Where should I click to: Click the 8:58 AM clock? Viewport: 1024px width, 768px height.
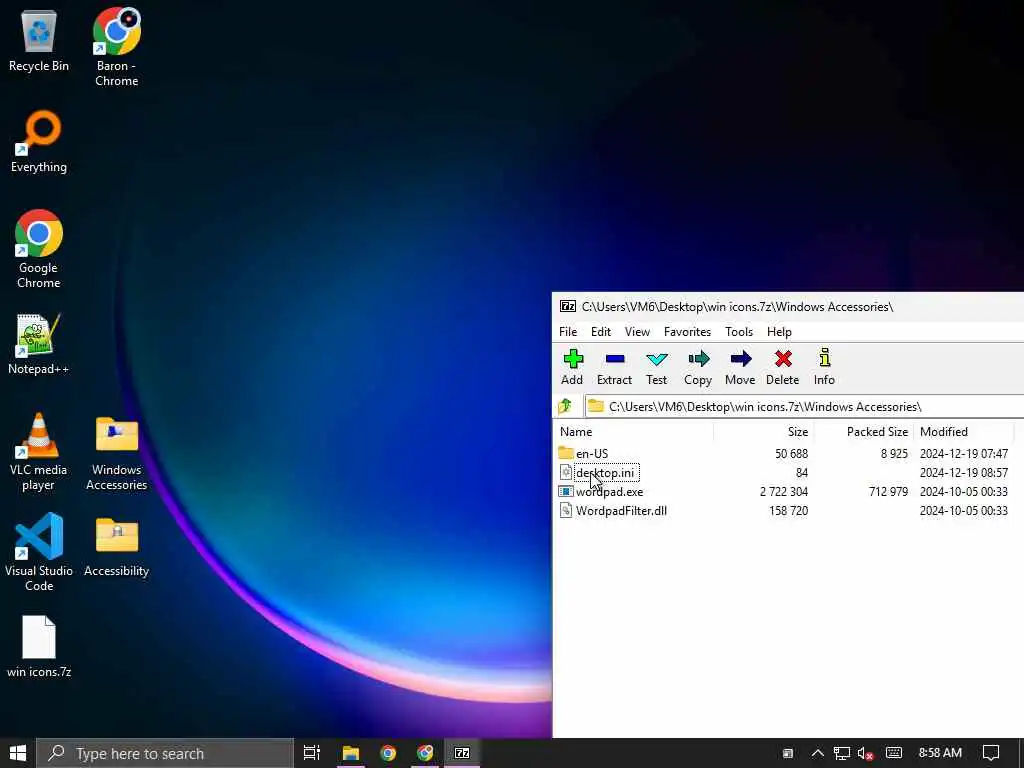(x=940, y=753)
